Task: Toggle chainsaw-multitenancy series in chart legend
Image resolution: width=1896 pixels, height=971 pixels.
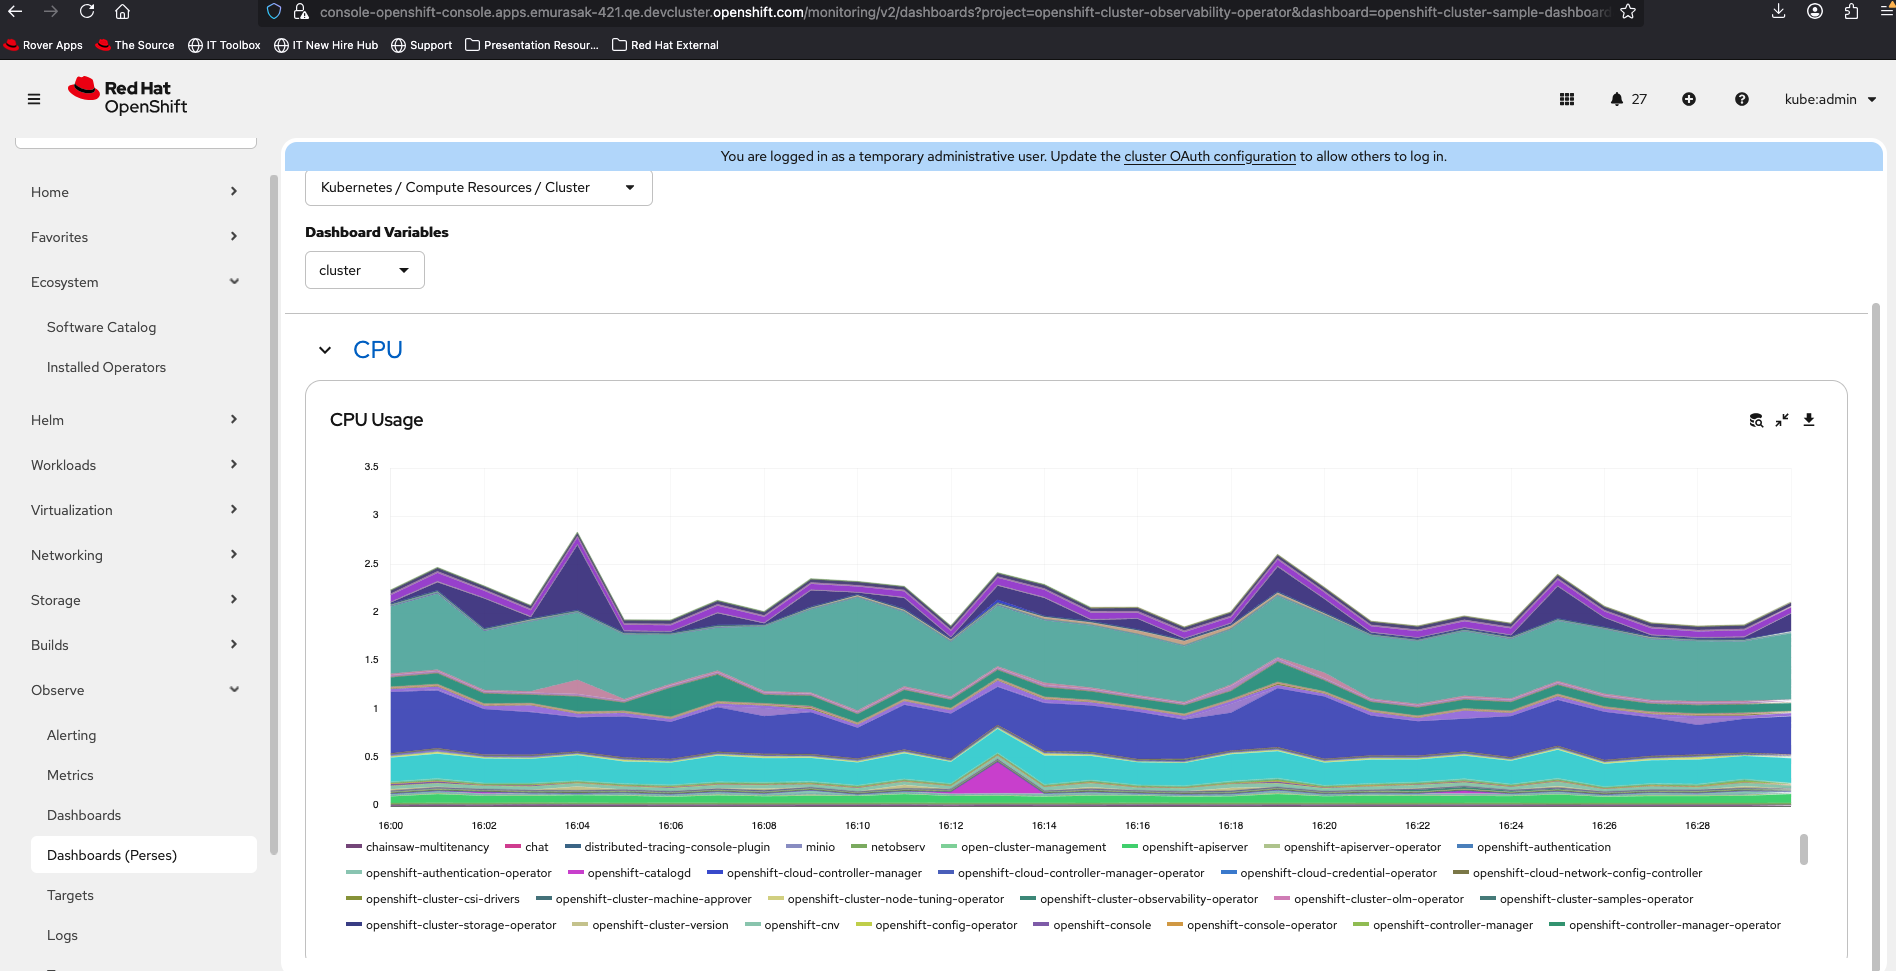Action: 426,847
